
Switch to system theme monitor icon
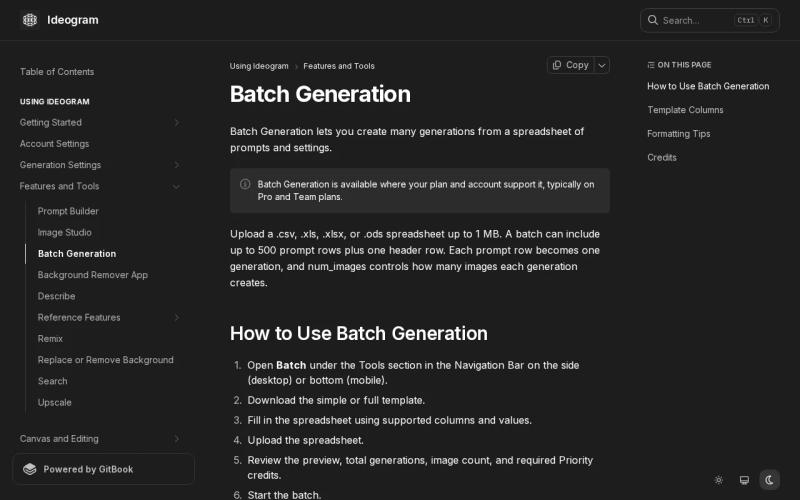coord(744,480)
